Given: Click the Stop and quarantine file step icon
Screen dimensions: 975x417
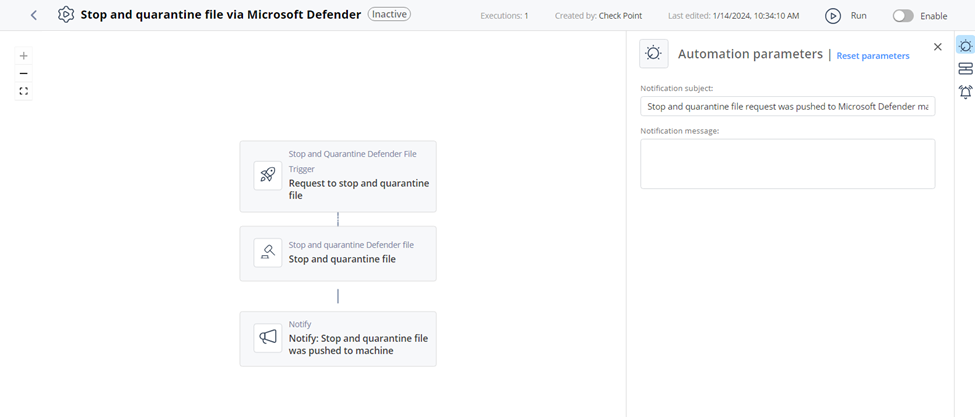Looking at the screenshot, I should (268, 253).
